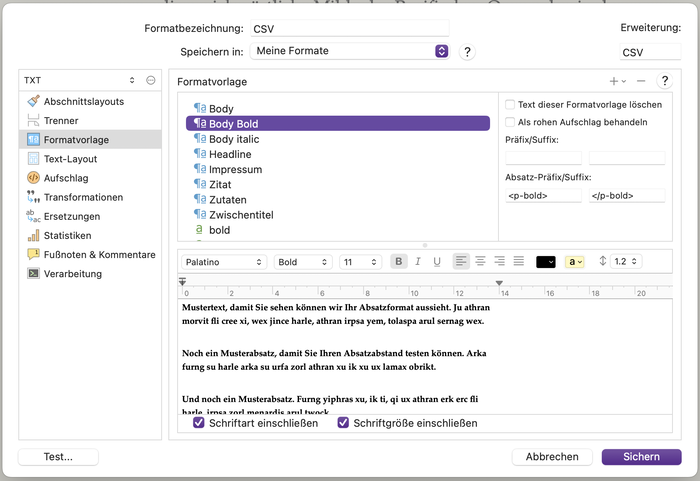Image resolution: width=700 pixels, height=481 pixels.
Task: Click the Test... button
Action: [58, 457]
